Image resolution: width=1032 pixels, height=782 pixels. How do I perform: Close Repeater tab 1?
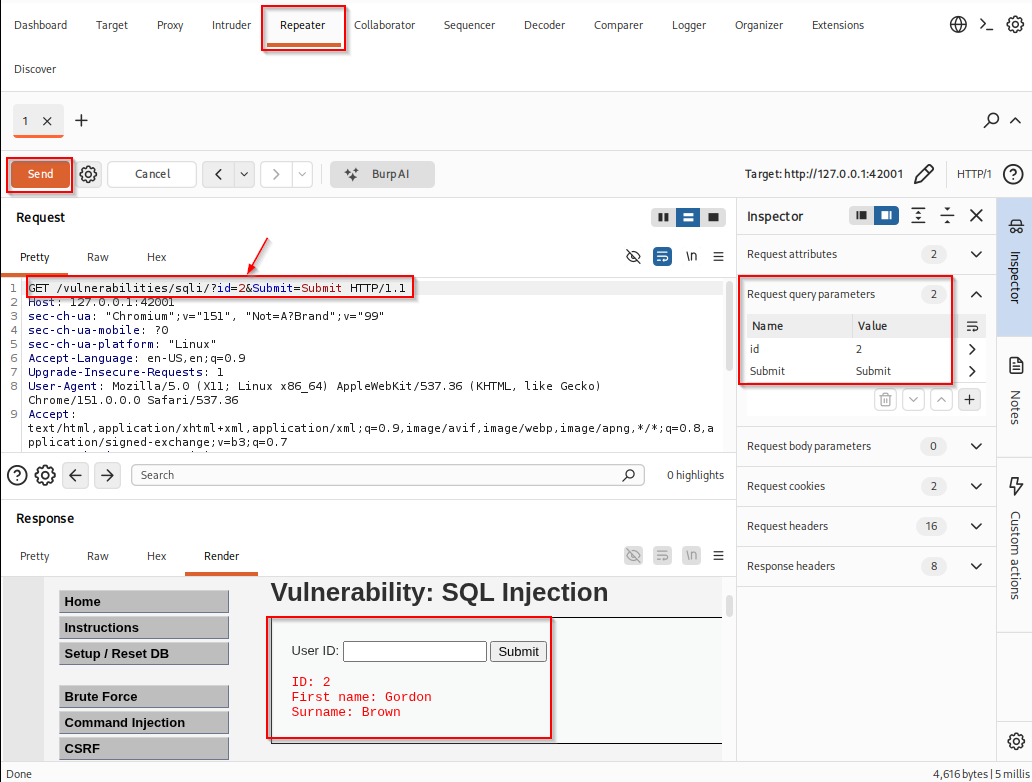[47, 121]
